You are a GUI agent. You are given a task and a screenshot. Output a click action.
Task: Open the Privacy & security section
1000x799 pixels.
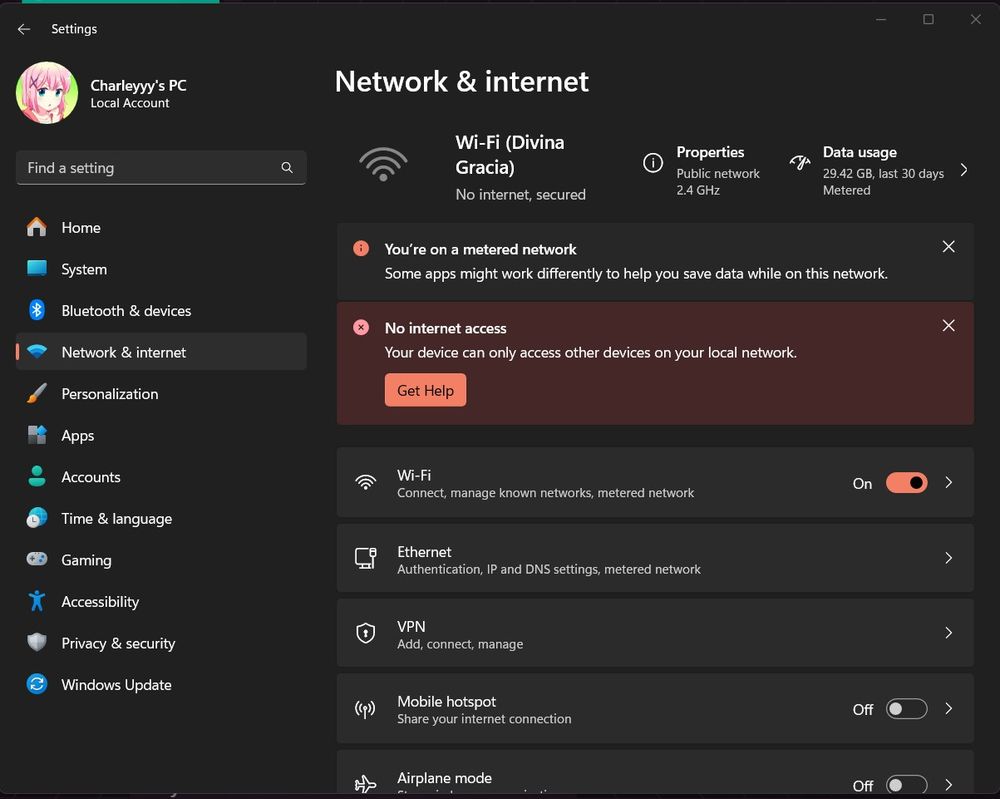(118, 643)
